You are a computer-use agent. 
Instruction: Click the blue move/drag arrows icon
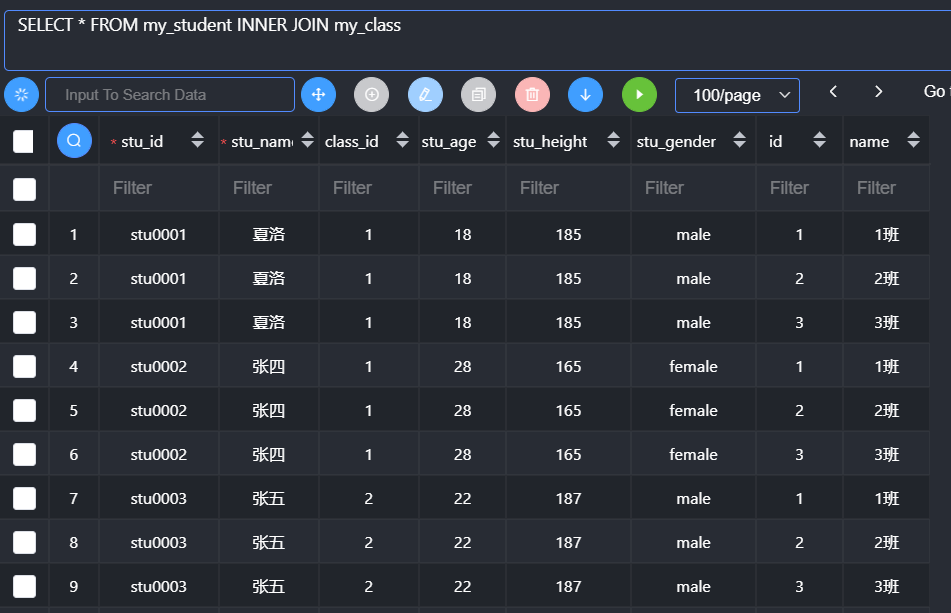tap(318, 95)
